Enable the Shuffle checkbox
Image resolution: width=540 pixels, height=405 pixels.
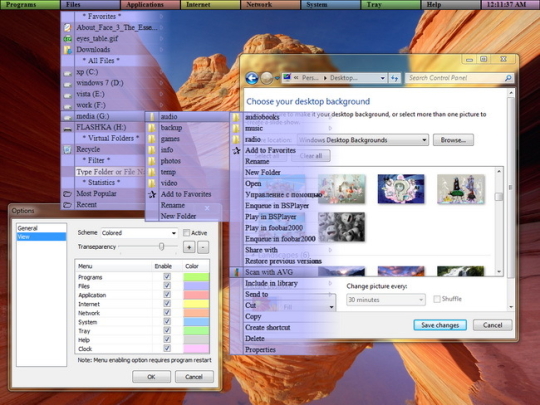[437, 299]
